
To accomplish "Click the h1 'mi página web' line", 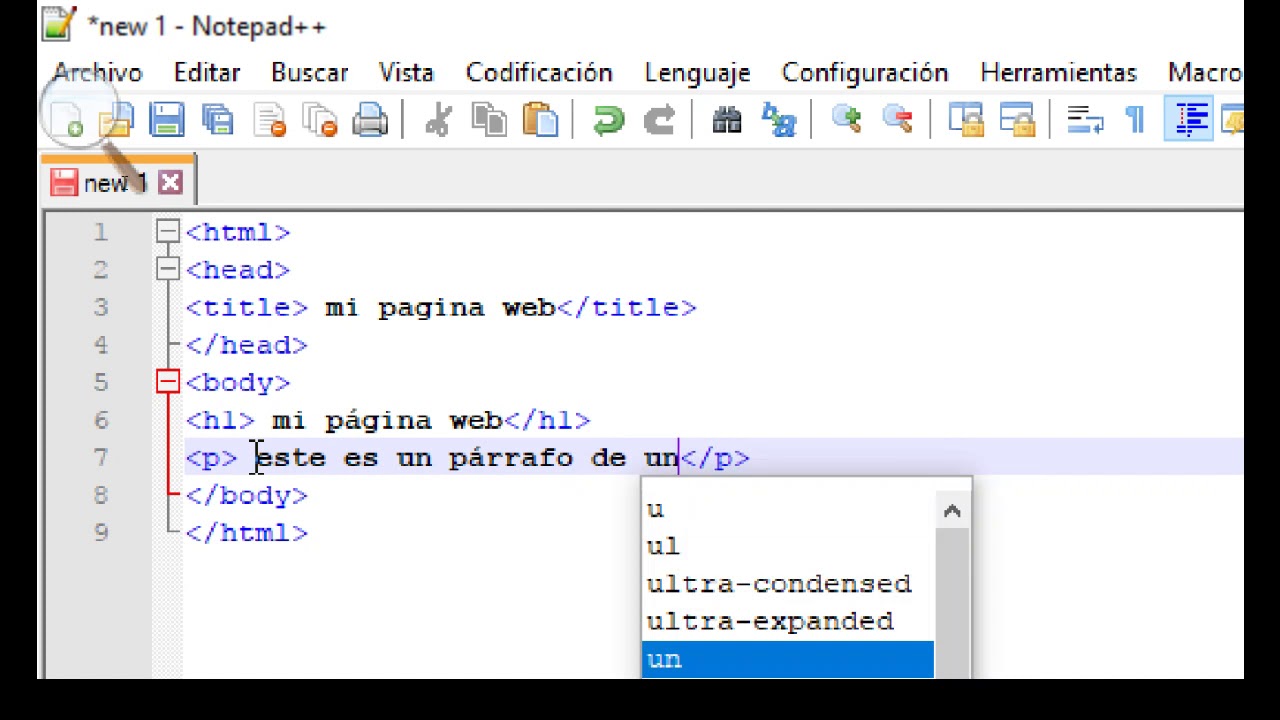I will pyautogui.click(x=388, y=420).
